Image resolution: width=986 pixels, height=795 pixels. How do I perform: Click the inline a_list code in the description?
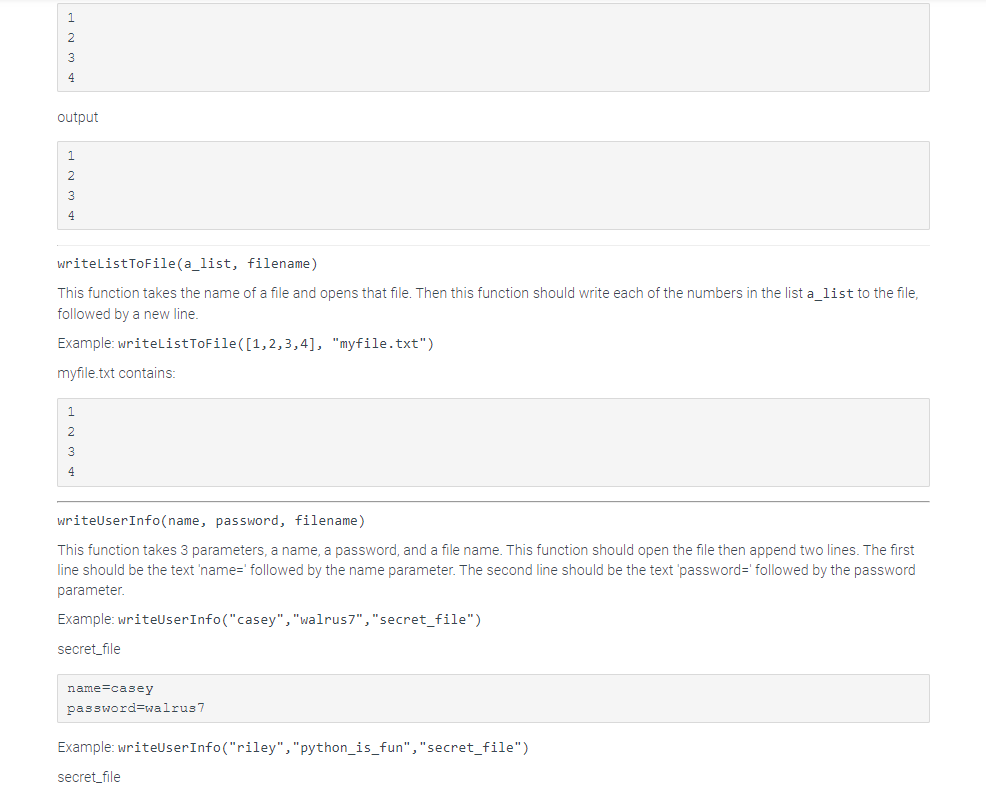[830, 293]
